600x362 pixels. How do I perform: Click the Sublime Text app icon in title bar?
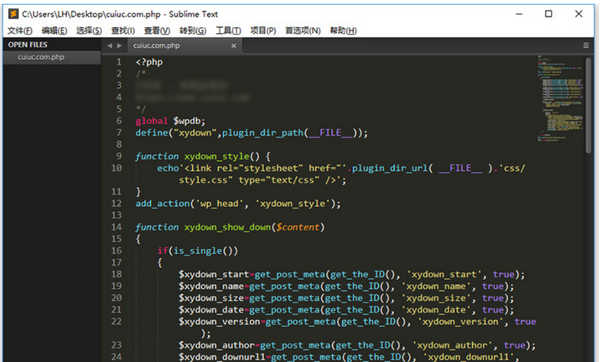tap(13, 14)
